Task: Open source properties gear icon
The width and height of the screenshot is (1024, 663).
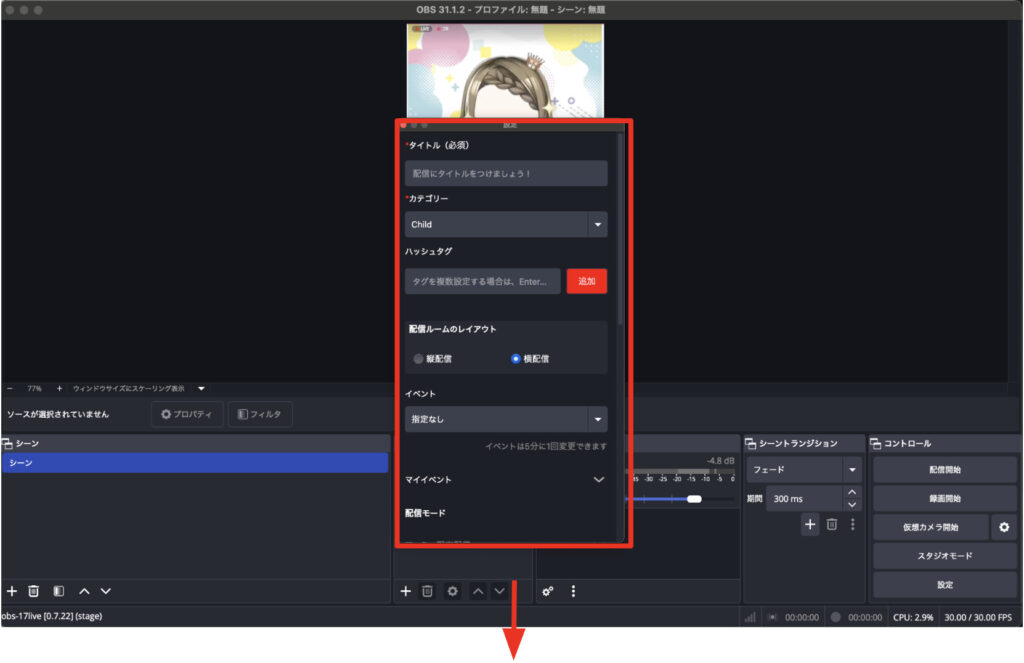Action: [x=453, y=591]
